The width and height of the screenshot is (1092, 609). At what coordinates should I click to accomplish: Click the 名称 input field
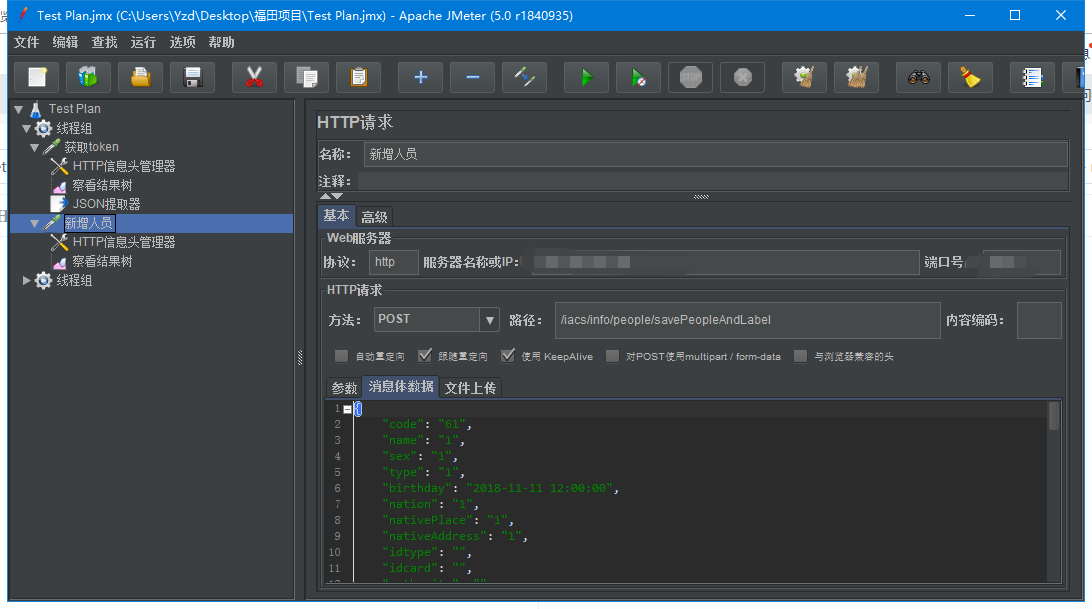point(715,154)
